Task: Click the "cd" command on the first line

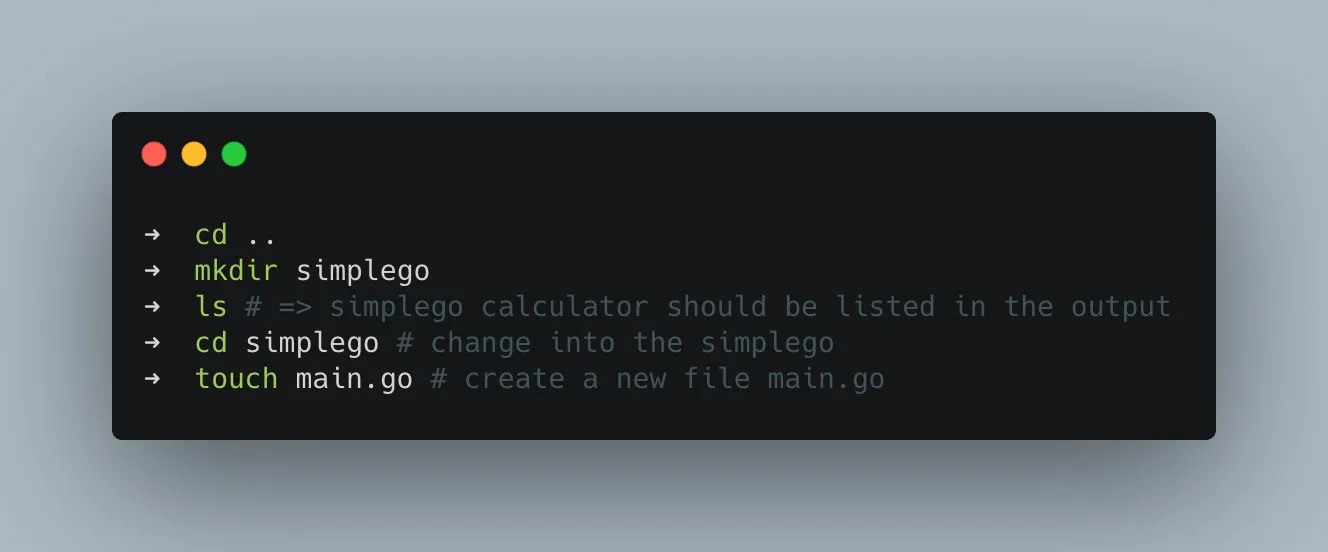Action: click(211, 235)
